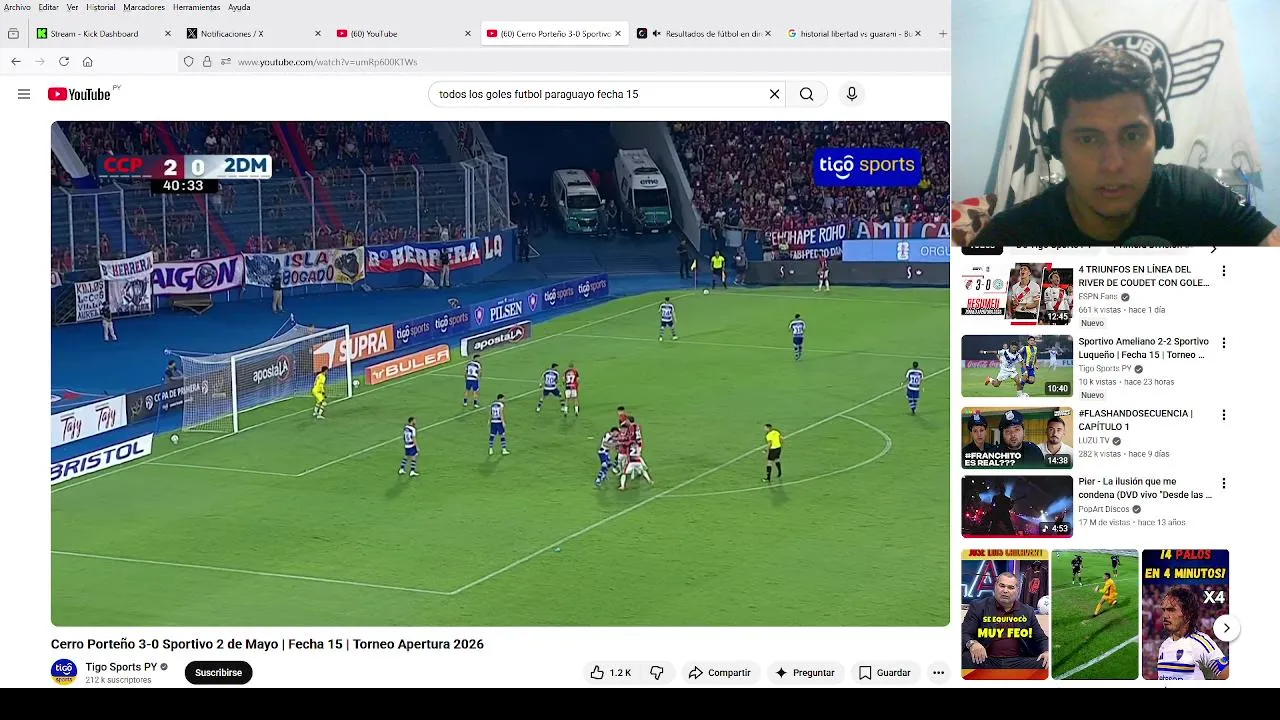The image size is (1280, 720).
Task: Subscribe to Tigo Sports PY channel
Action: pos(218,673)
